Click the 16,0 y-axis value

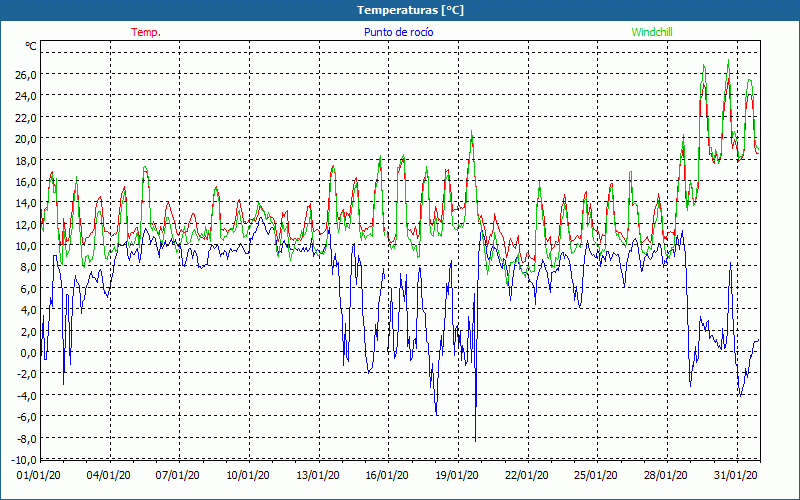click(26, 182)
